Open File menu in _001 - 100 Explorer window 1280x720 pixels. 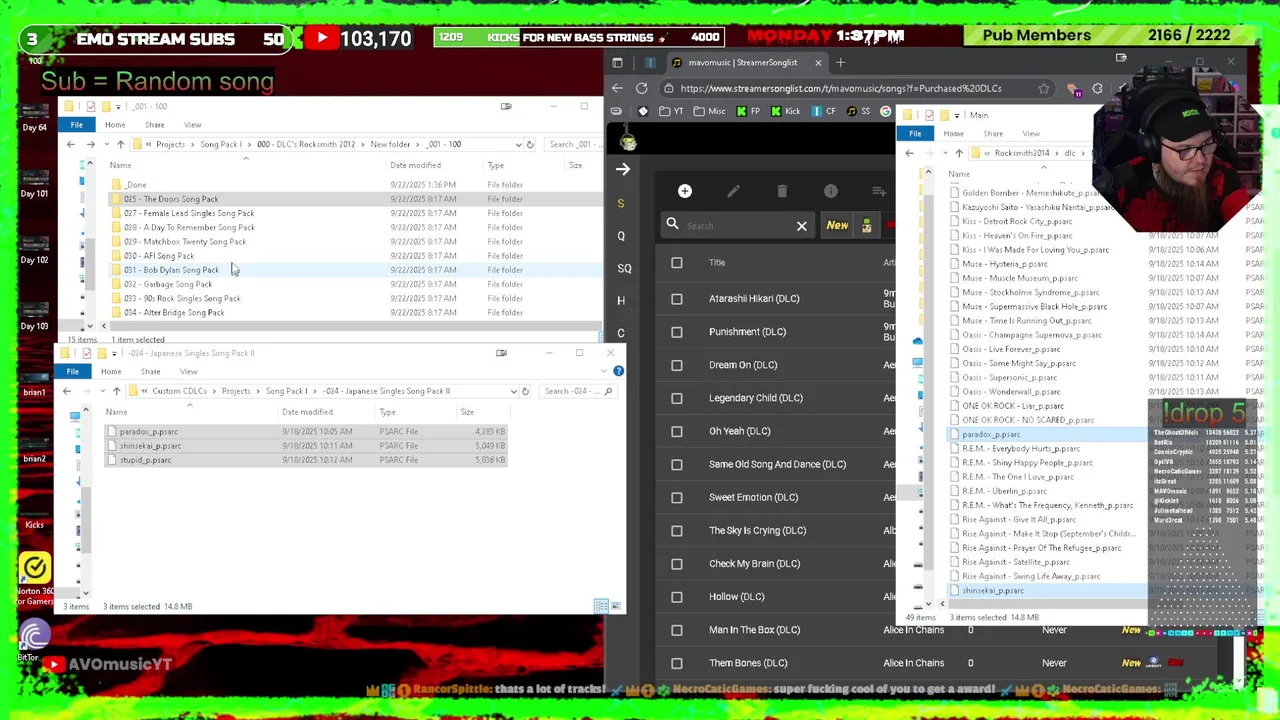click(77, 125)
